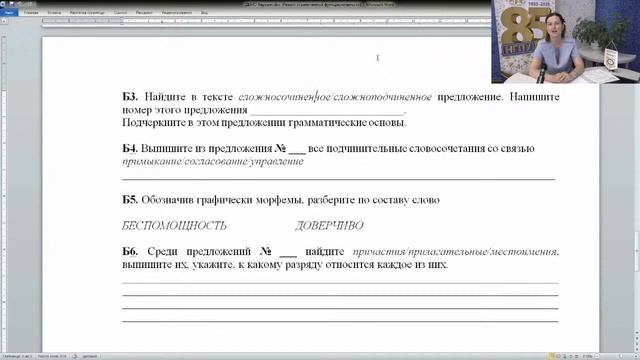Click the word сложносочиненное/сложноподчиненное
Viewport: 640px width, 360px height.
tap(335, 97)
